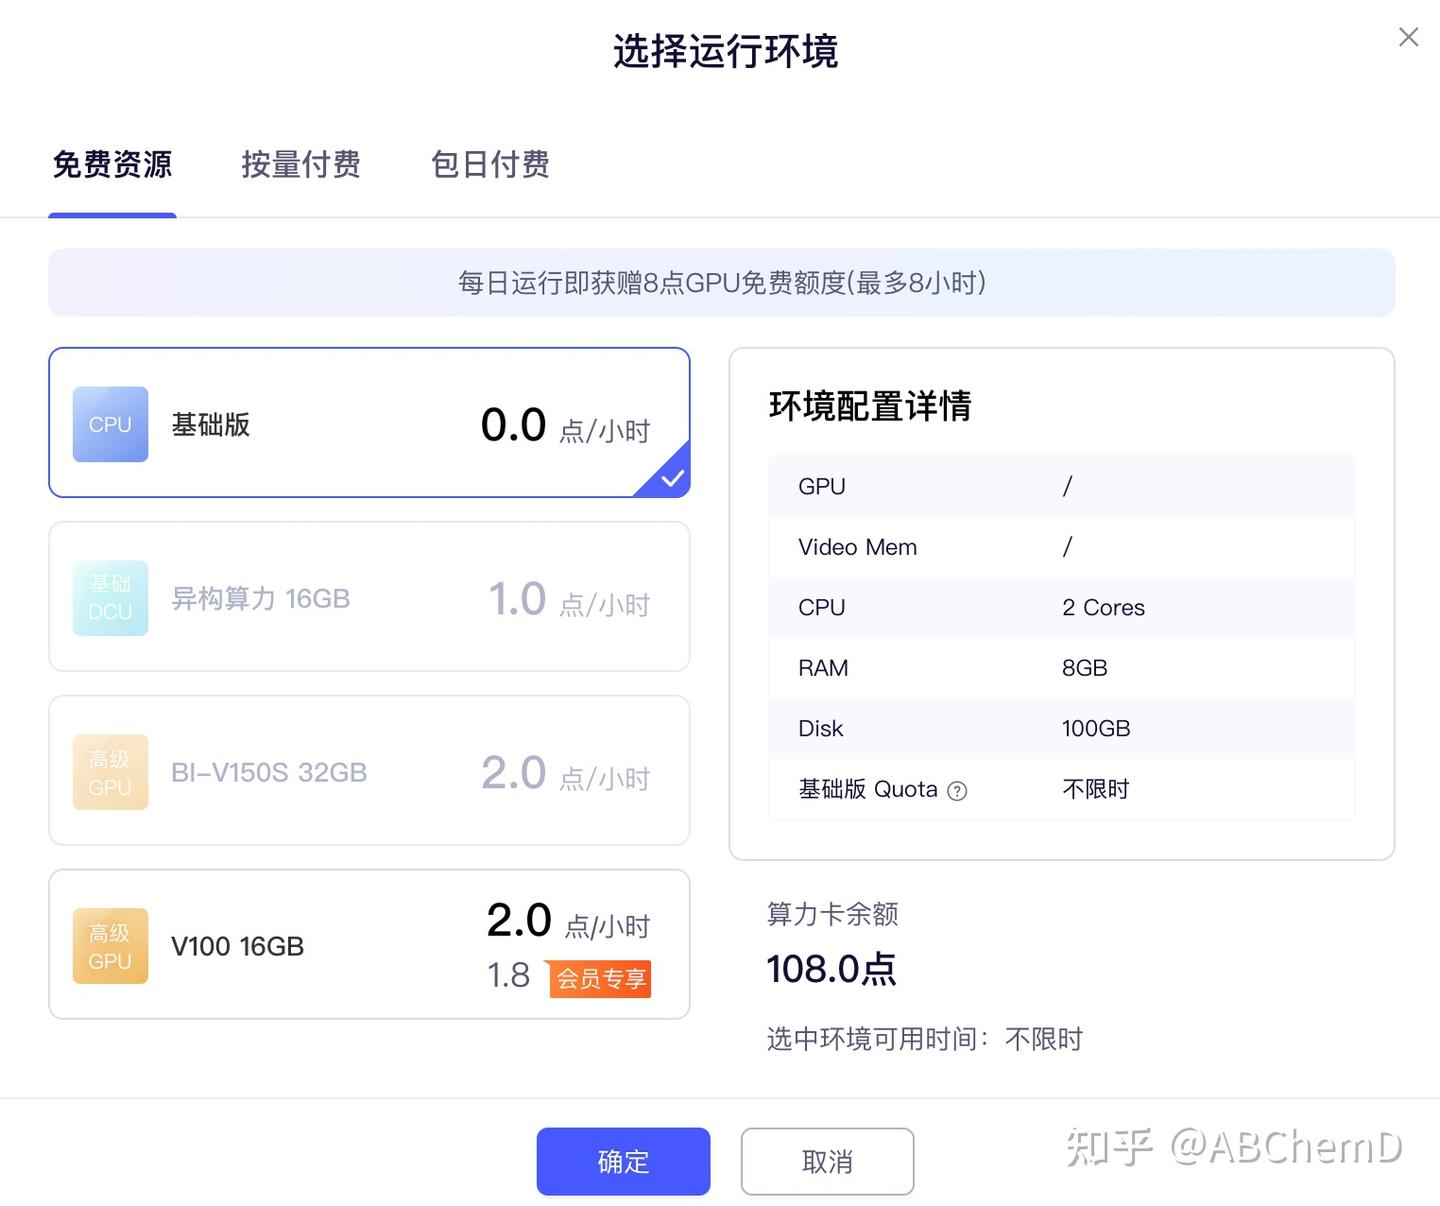1440x1206 pixels.
Task: Click the 选中环境可用时间 不限时 text
Action: pyautogui.click(x=924, y=1039)
